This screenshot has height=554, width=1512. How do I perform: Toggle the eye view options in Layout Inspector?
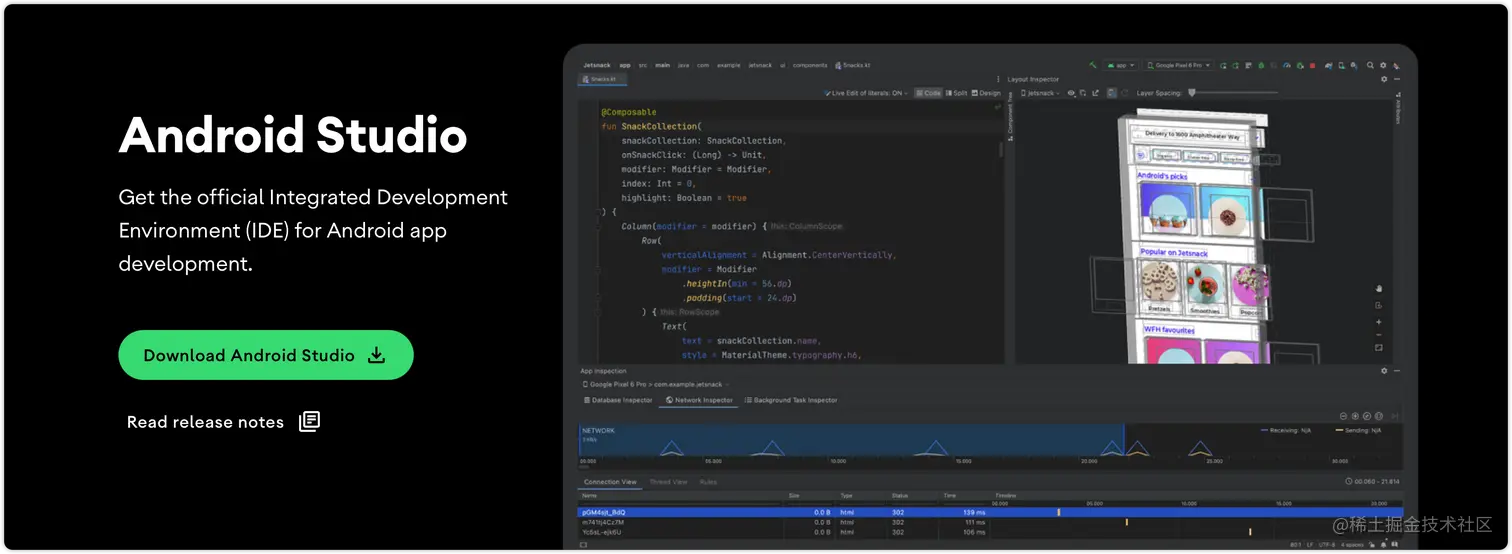(1071, 93)
